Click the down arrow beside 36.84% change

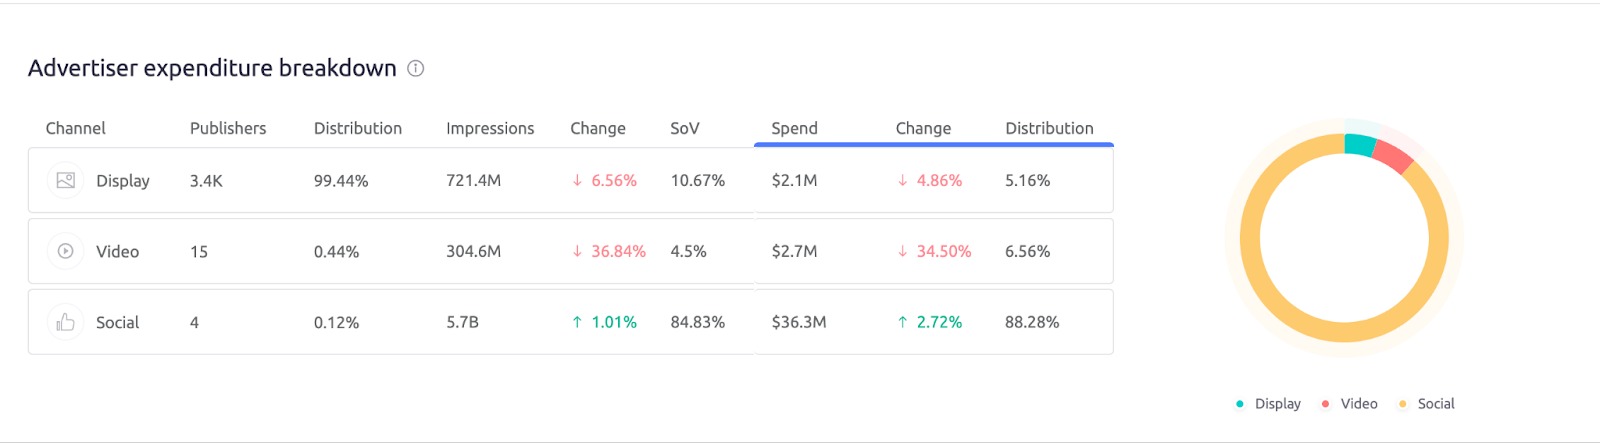pos(577,251)
